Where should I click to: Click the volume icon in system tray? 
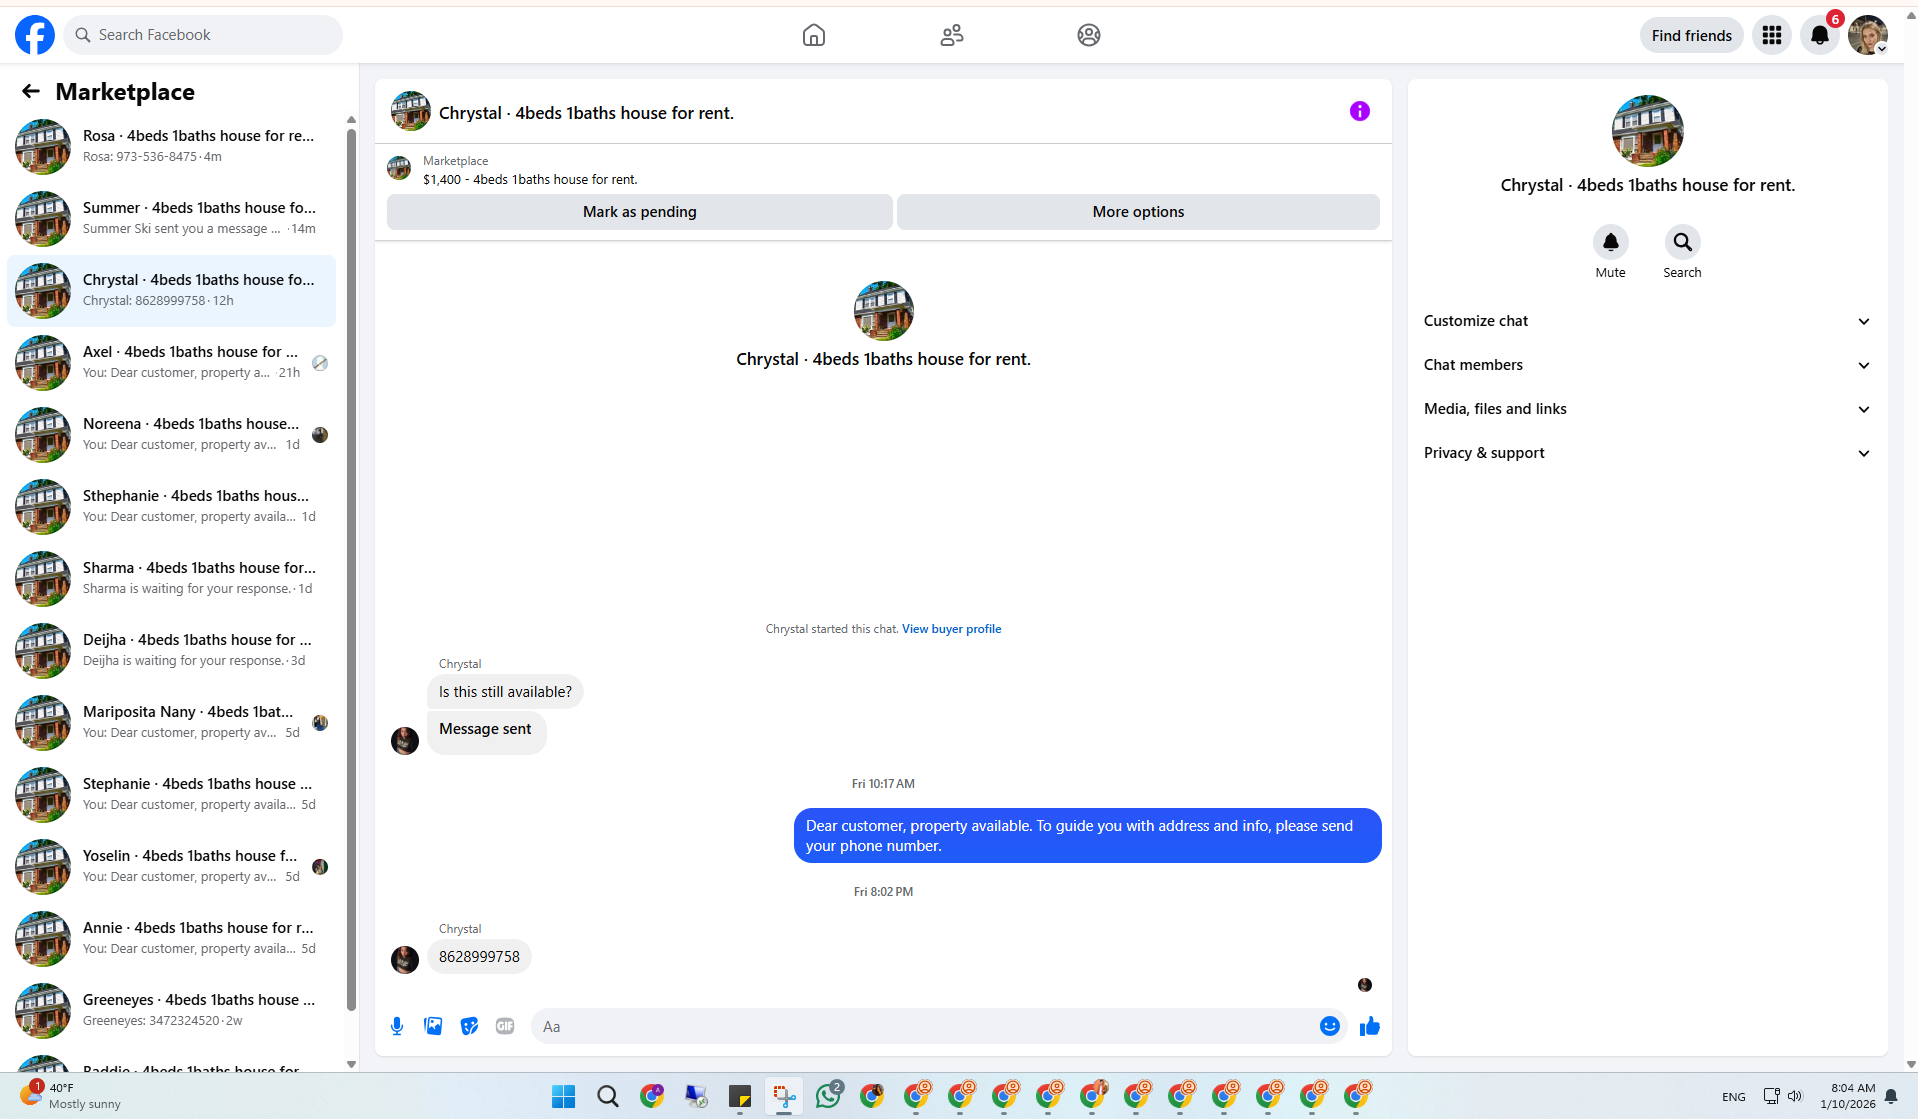coord(1795,1096)
